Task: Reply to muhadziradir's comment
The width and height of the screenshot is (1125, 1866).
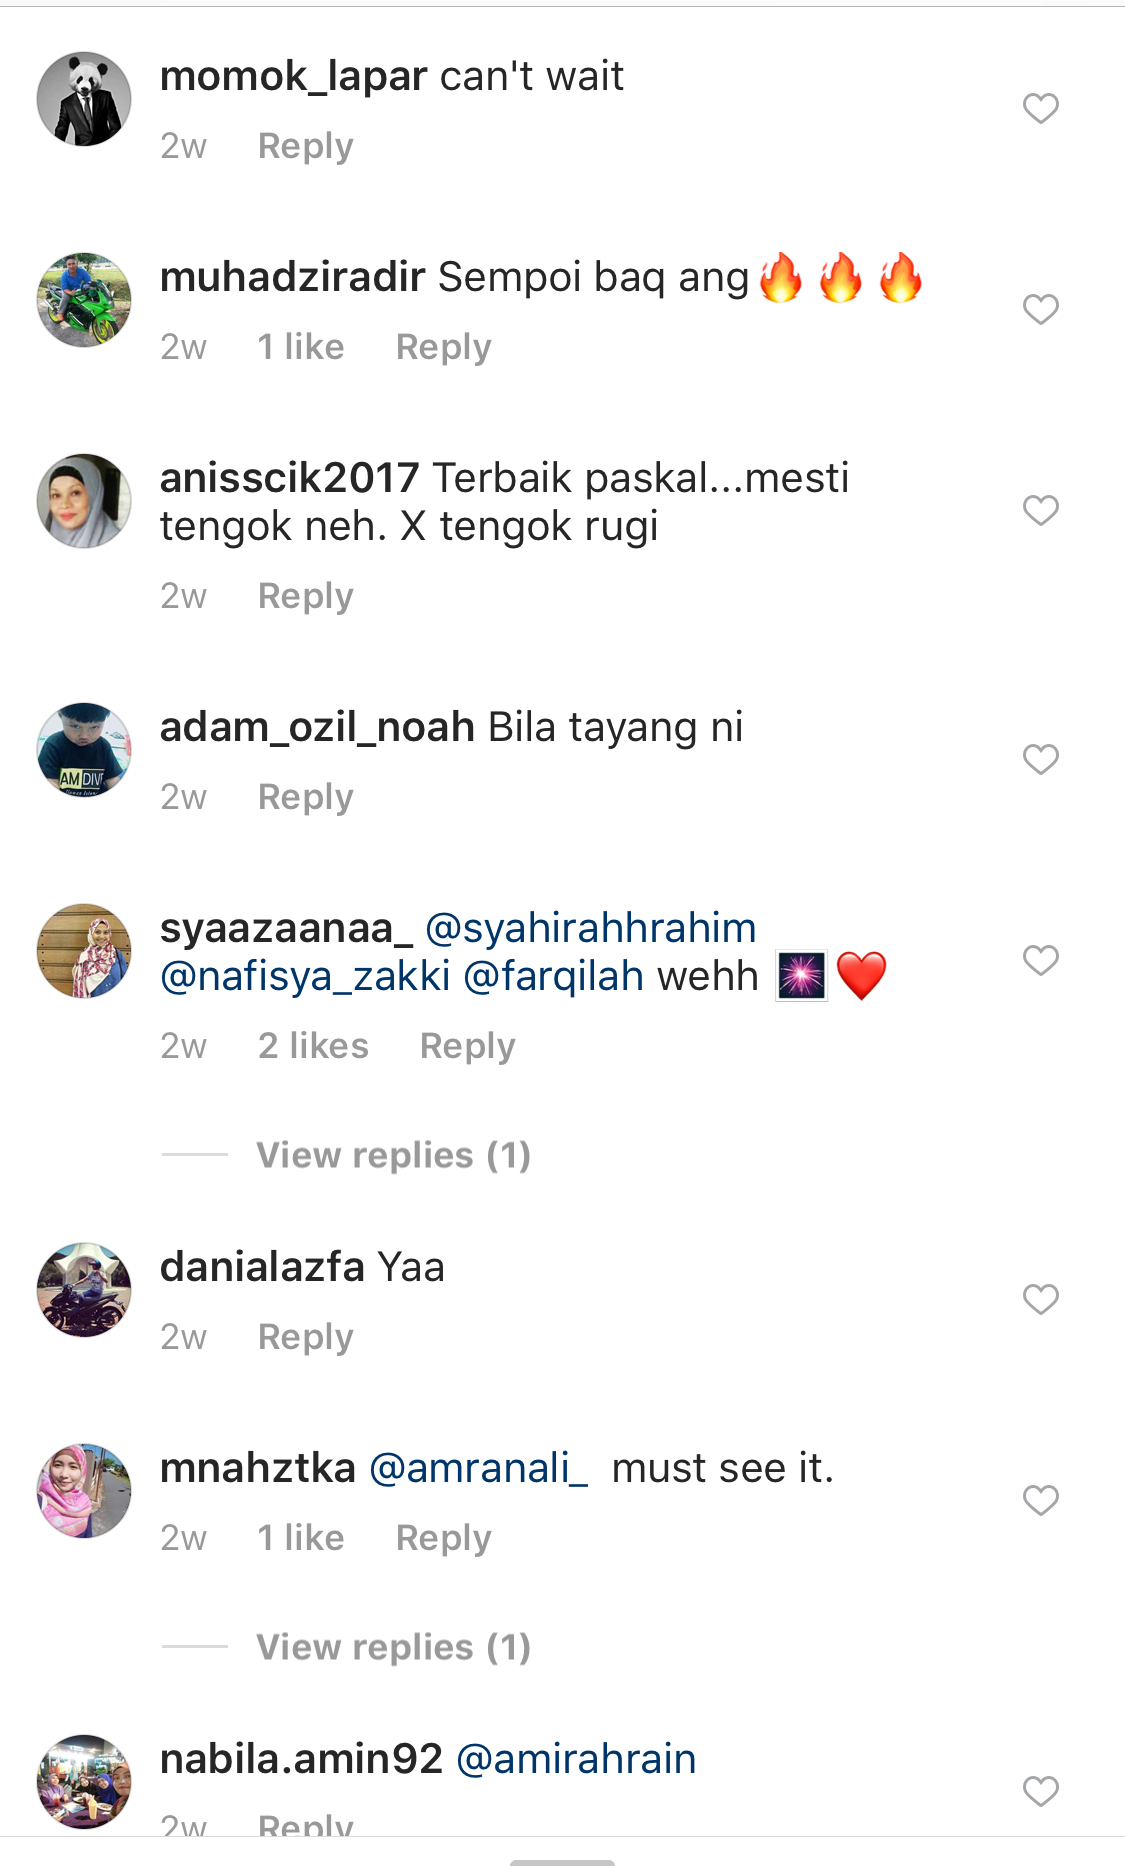Action: [444, 347]
